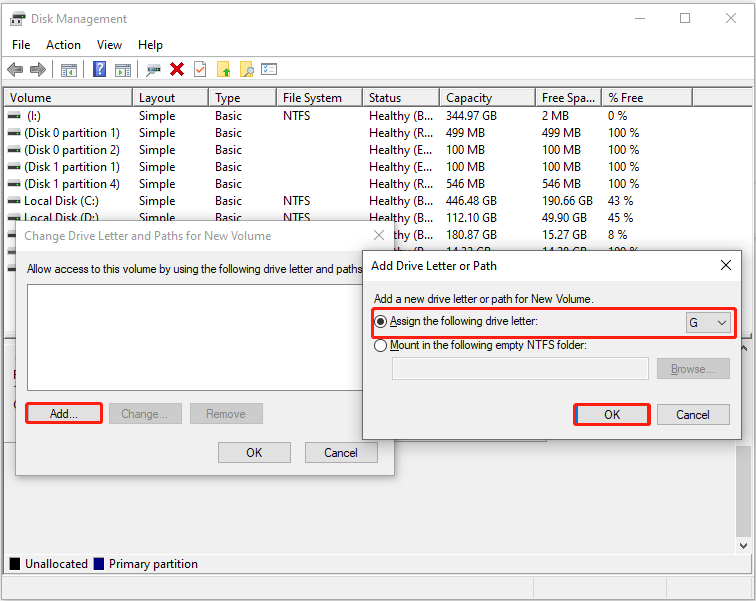
Task: Click the 15.27 GB free space cell
Action: click(564, 235)
